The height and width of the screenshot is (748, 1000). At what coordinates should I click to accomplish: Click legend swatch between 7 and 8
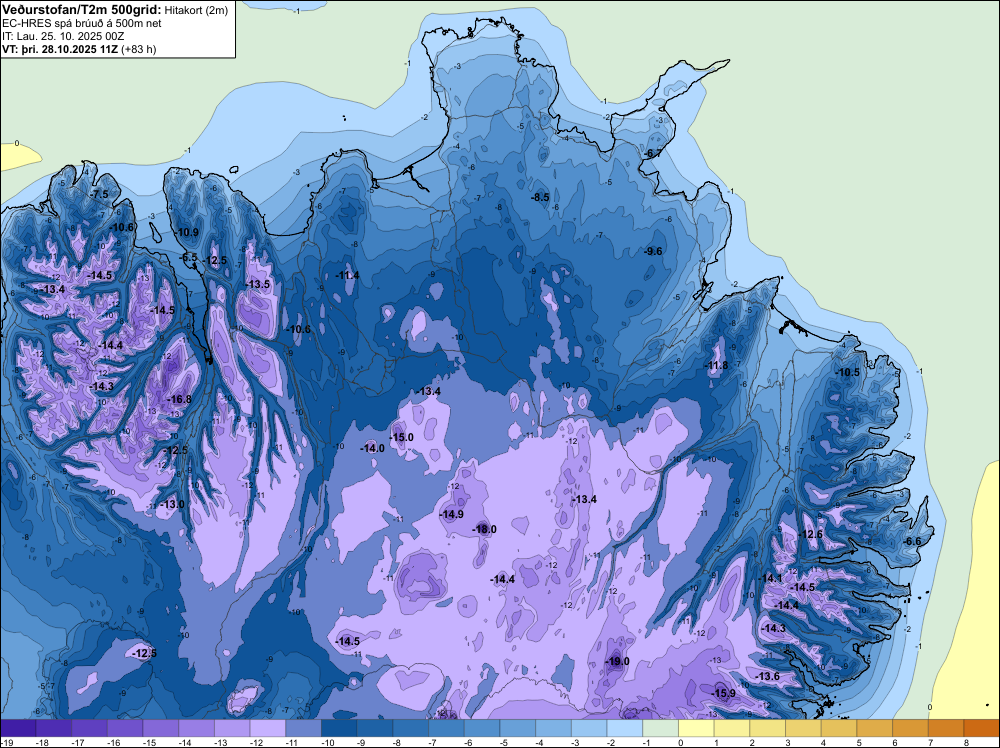point(946,728)
